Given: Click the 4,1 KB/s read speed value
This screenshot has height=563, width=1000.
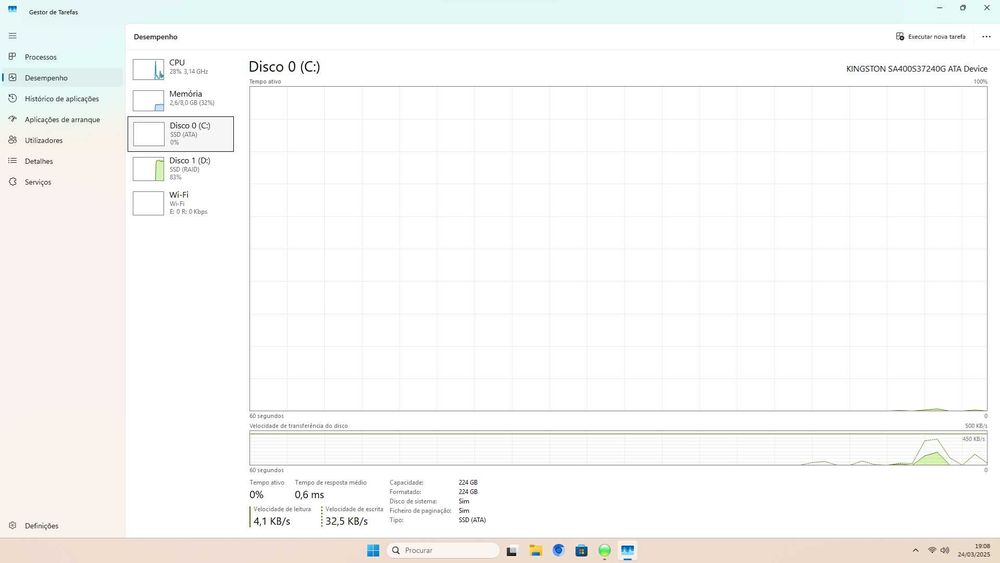Looking at the screenshot, I should click(x=272, y=521).
